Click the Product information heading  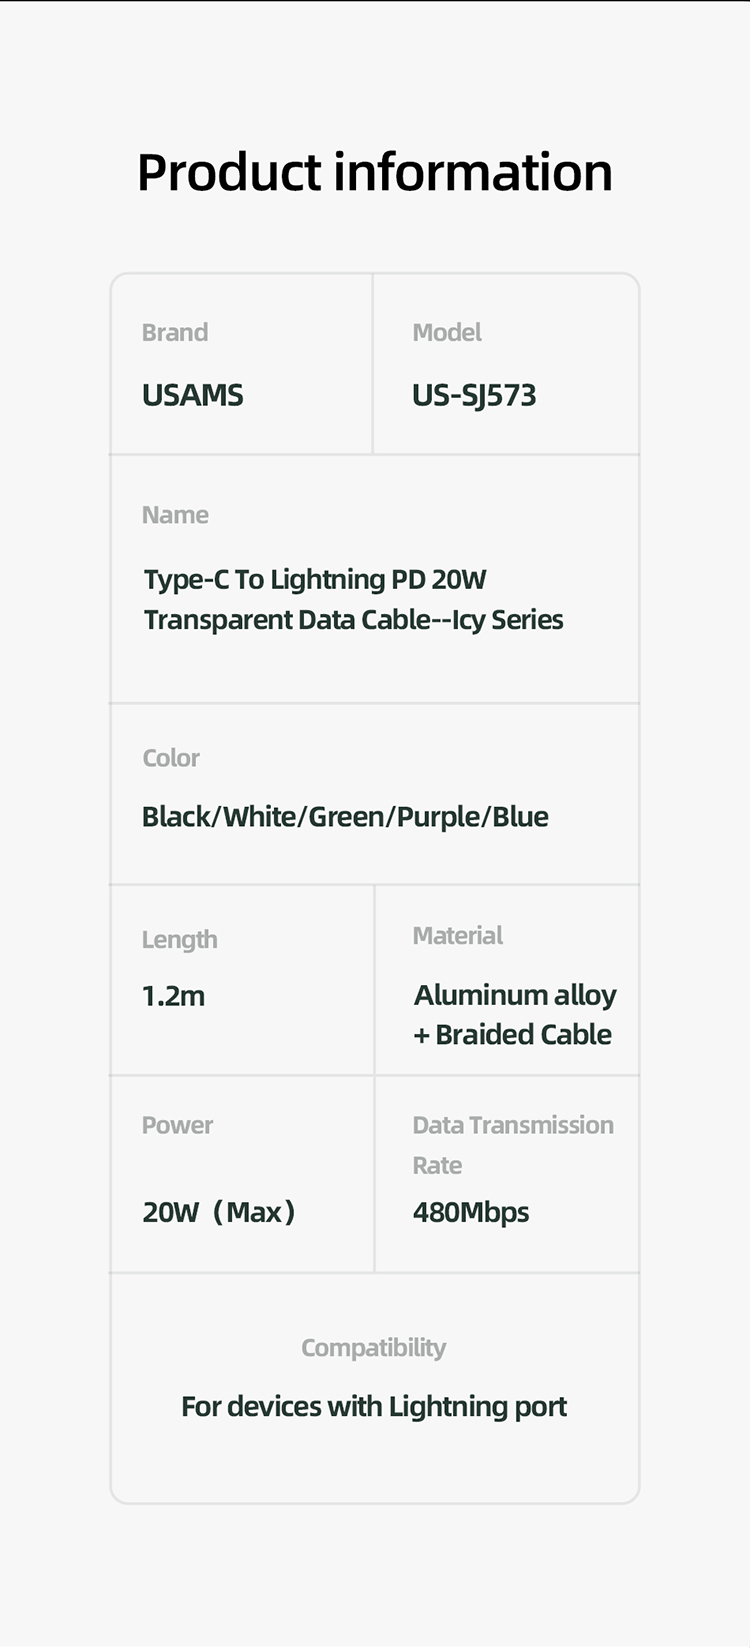point(375,173)
